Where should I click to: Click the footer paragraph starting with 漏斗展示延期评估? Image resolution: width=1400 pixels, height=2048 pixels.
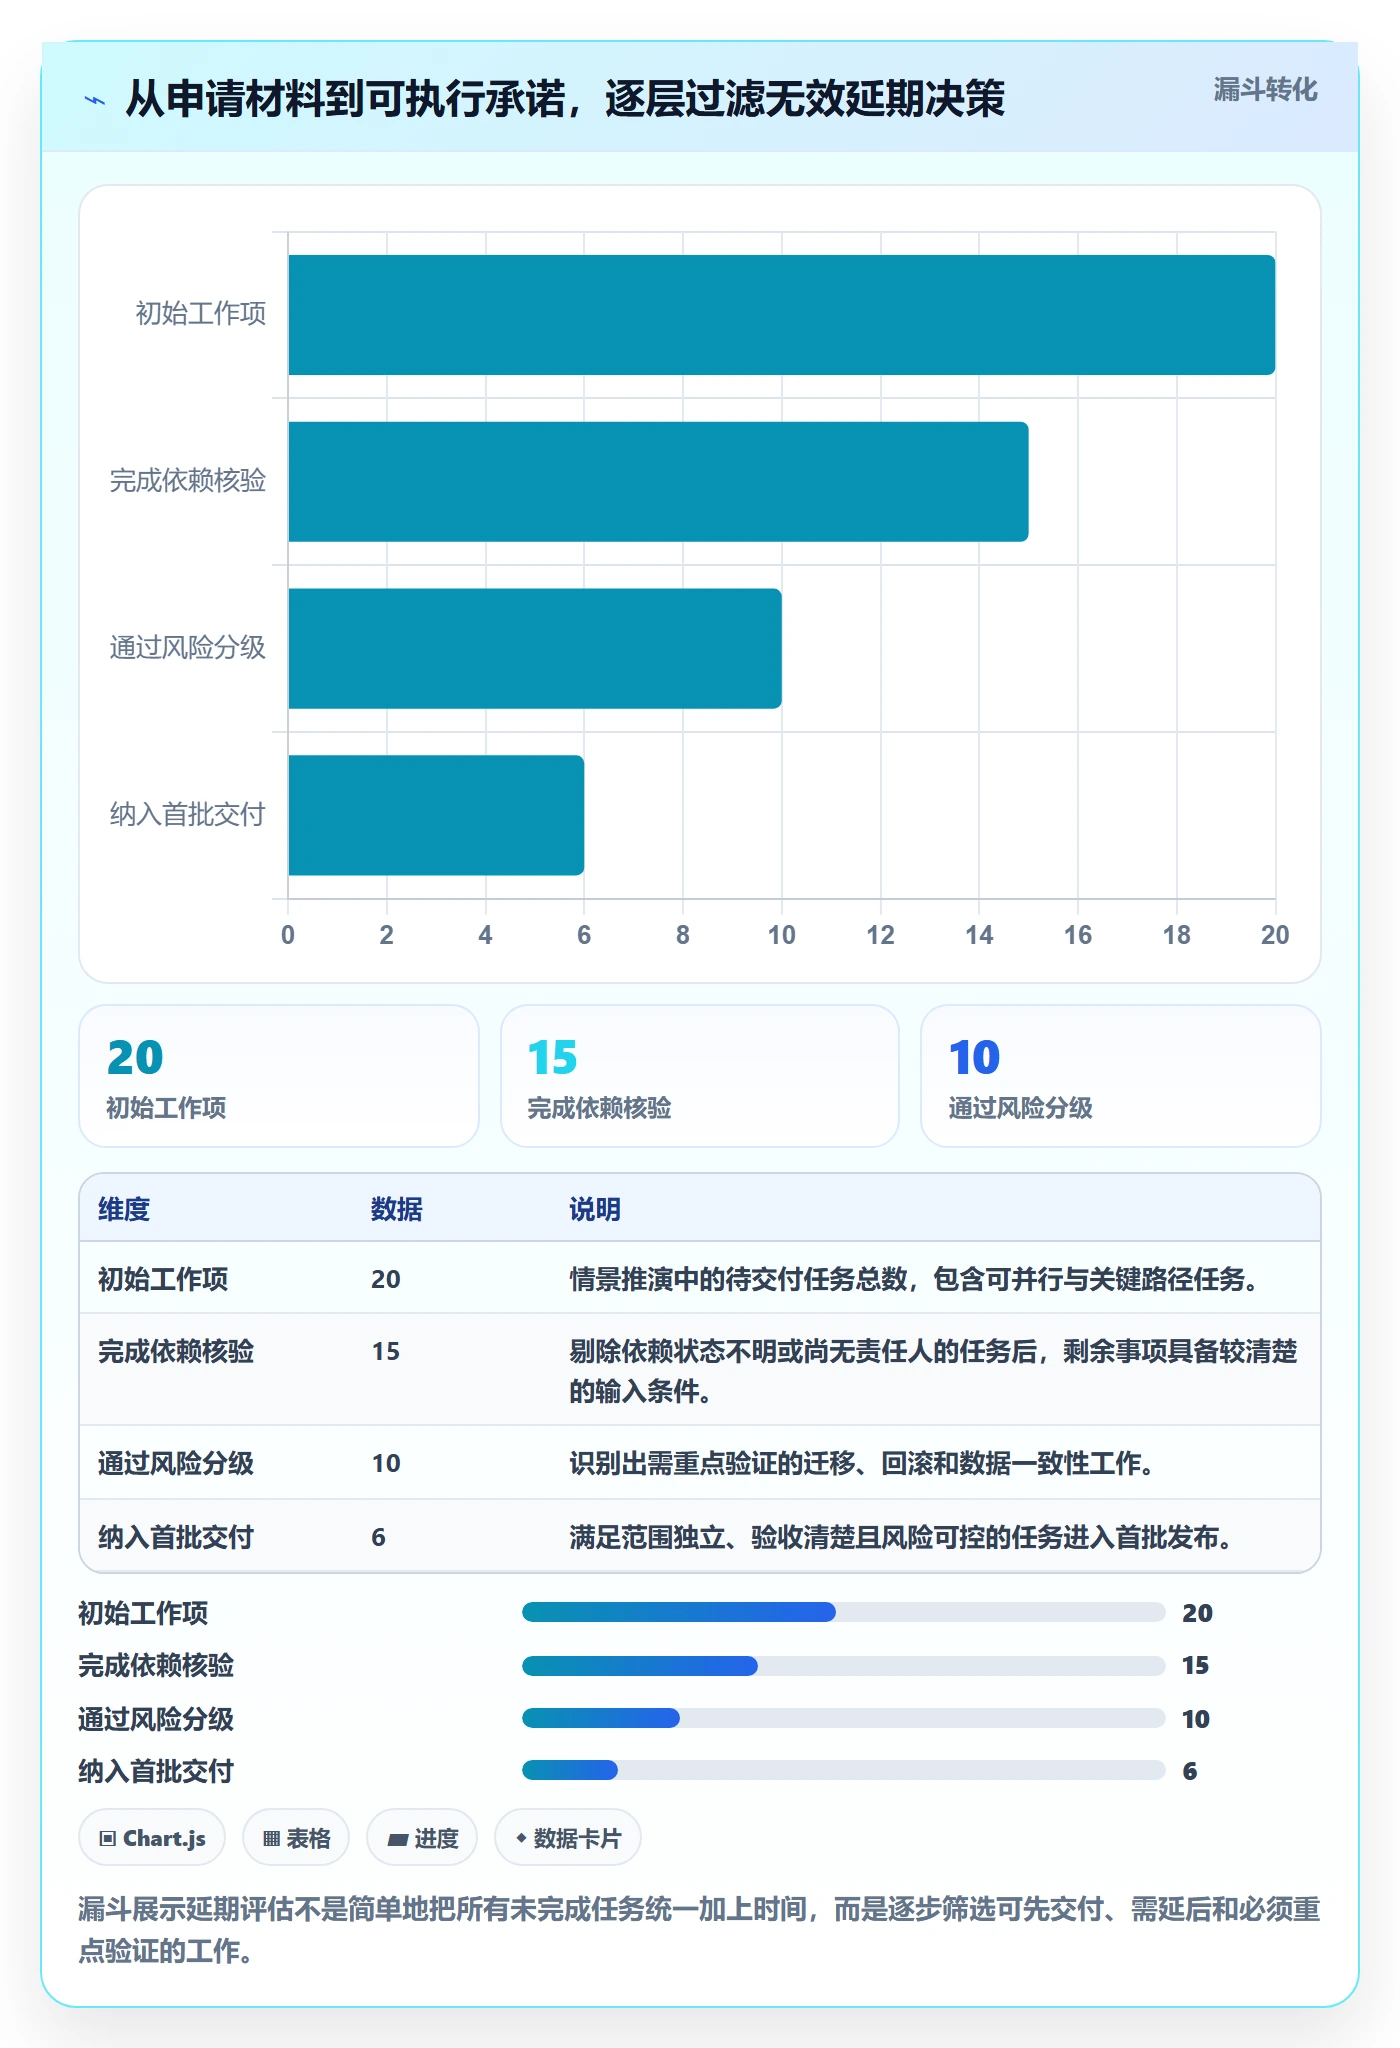[x=700, y=1930]
